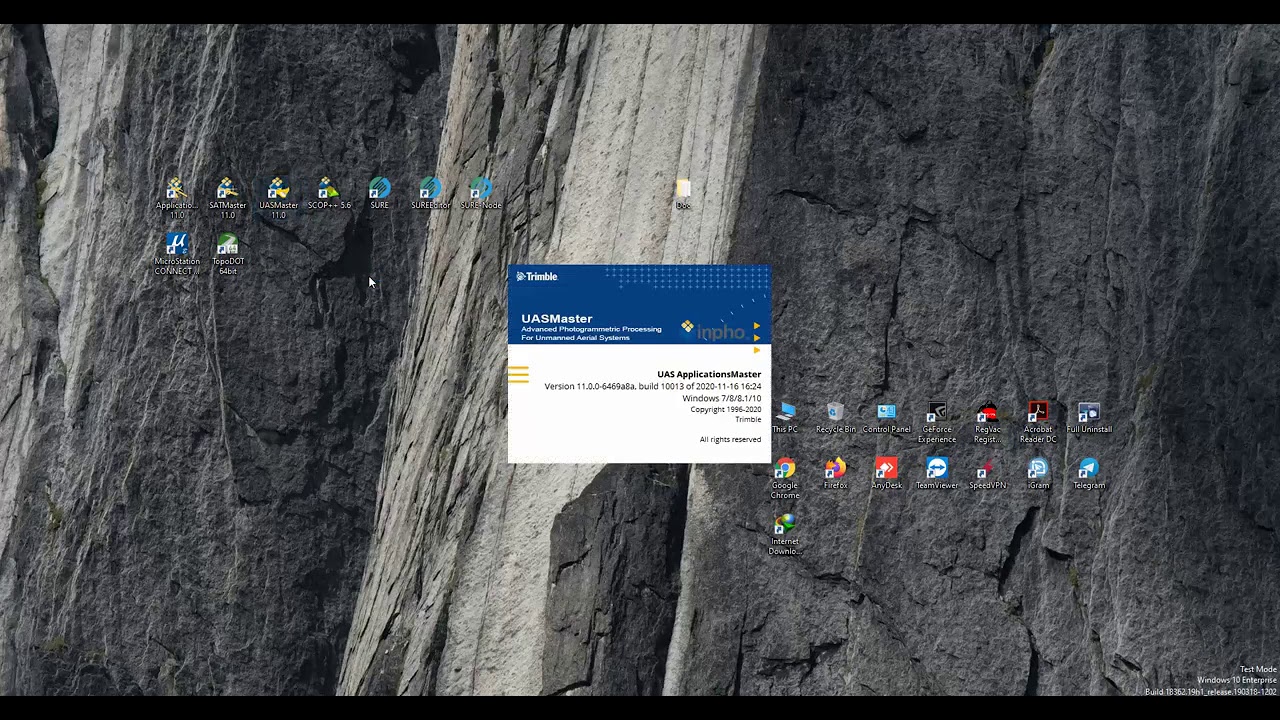
Task: Click the 'Copyright 1996-2020' text
Action: [726, 409]
